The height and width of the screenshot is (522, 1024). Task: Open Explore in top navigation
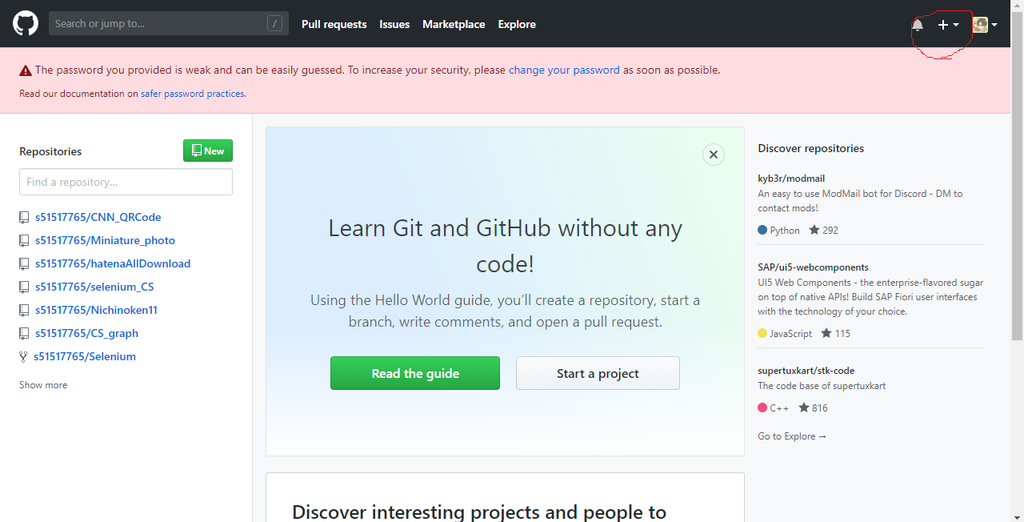[517, 24]
